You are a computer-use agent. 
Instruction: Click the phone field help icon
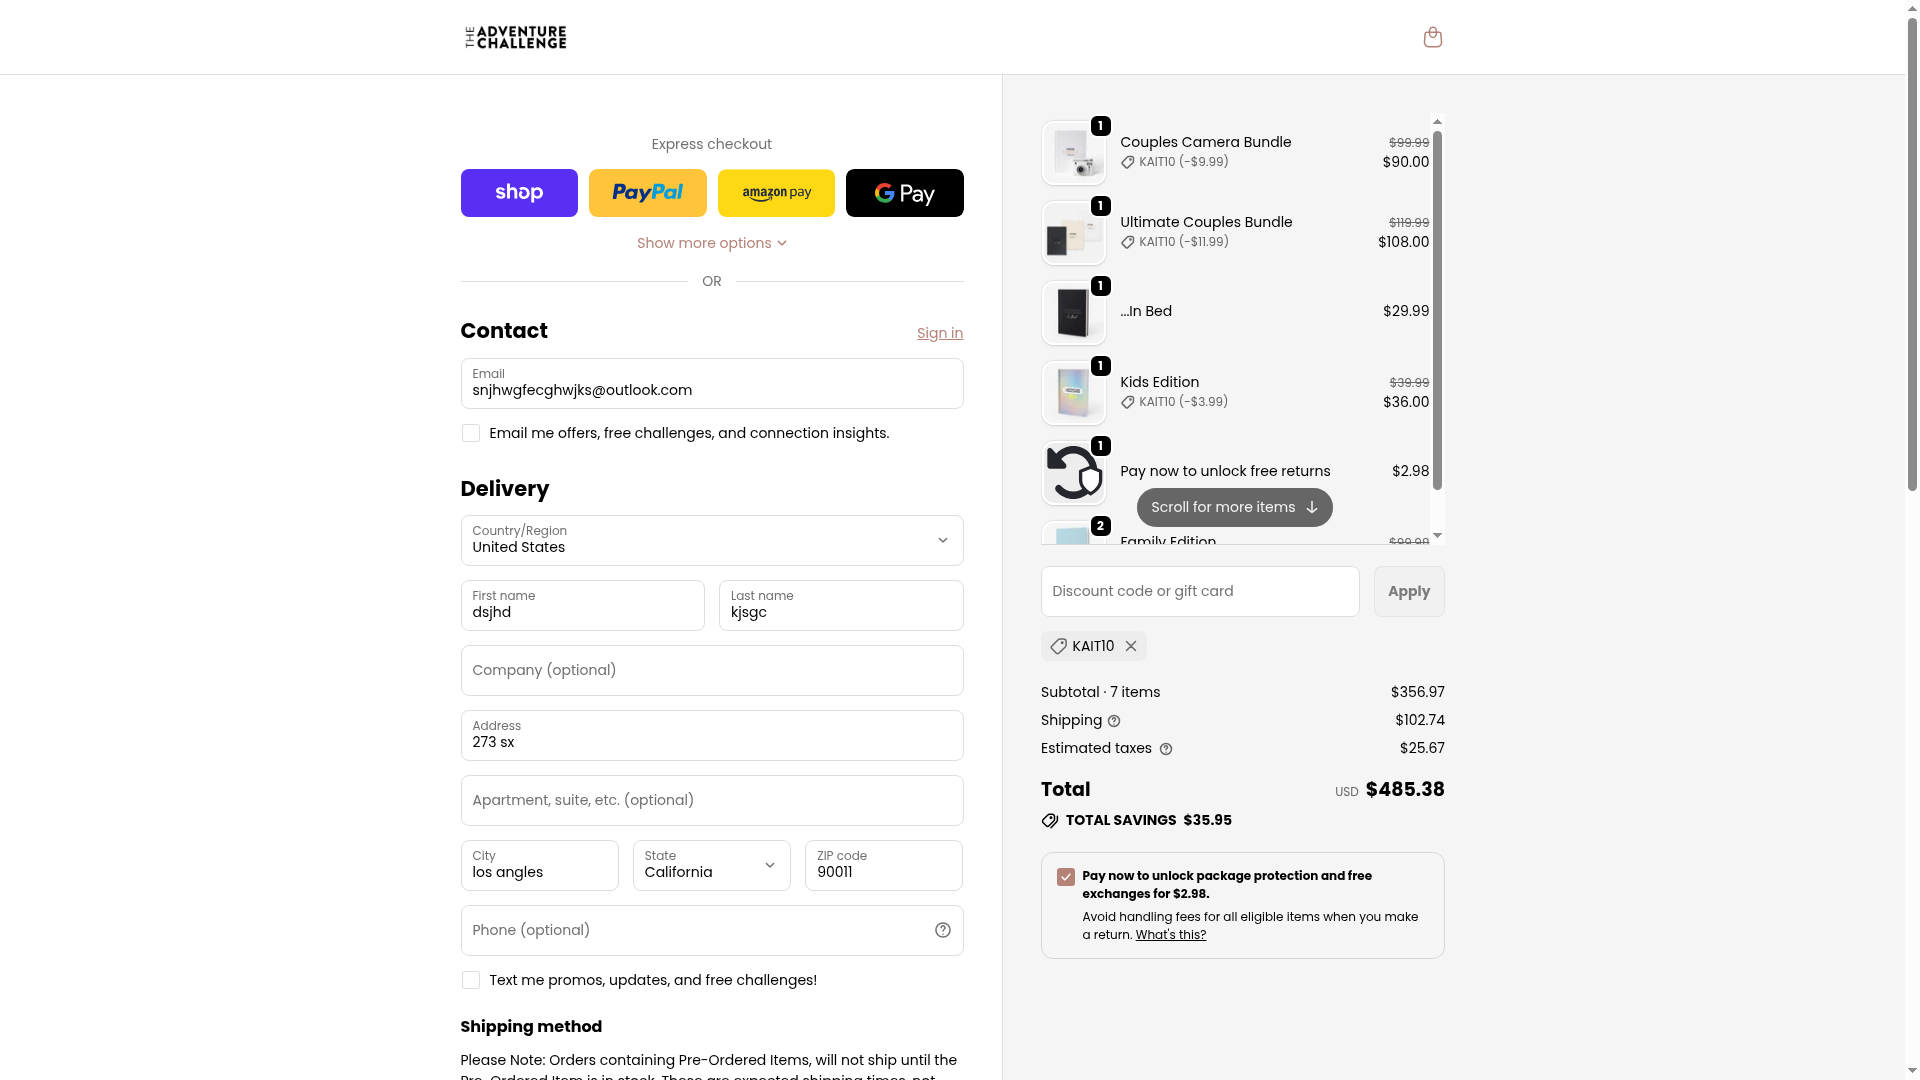click(942, 930)
